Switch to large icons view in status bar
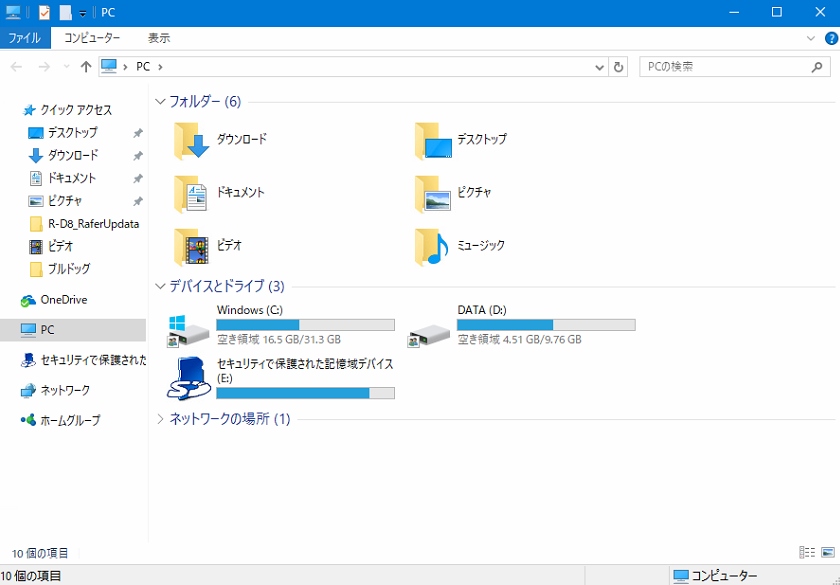 (828, 552)
